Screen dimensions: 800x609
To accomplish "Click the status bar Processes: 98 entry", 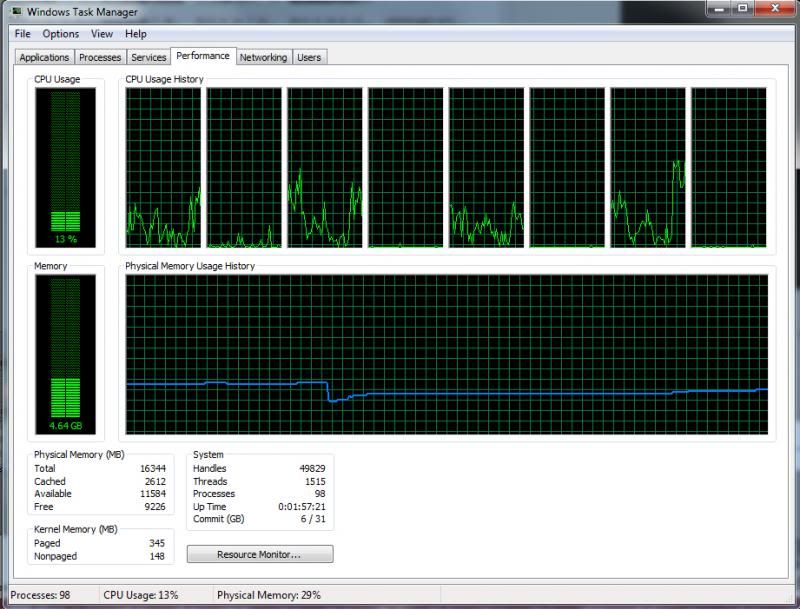I will click(x=40, y=595).
